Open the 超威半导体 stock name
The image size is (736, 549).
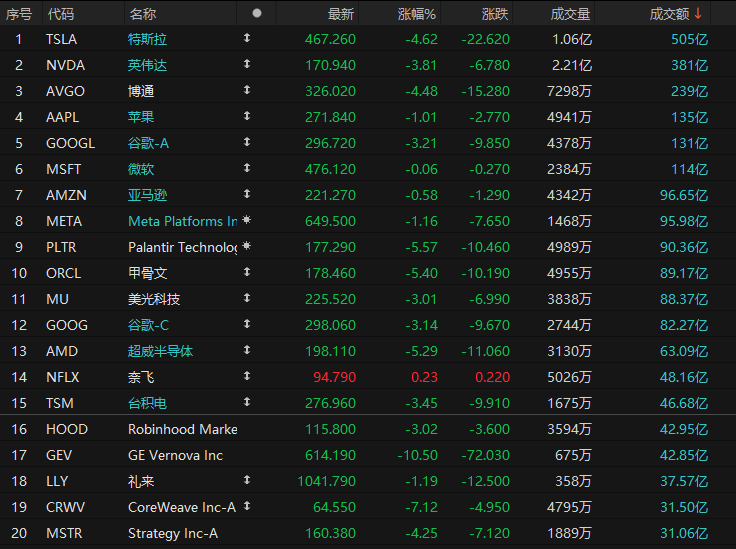click(161, 351)
